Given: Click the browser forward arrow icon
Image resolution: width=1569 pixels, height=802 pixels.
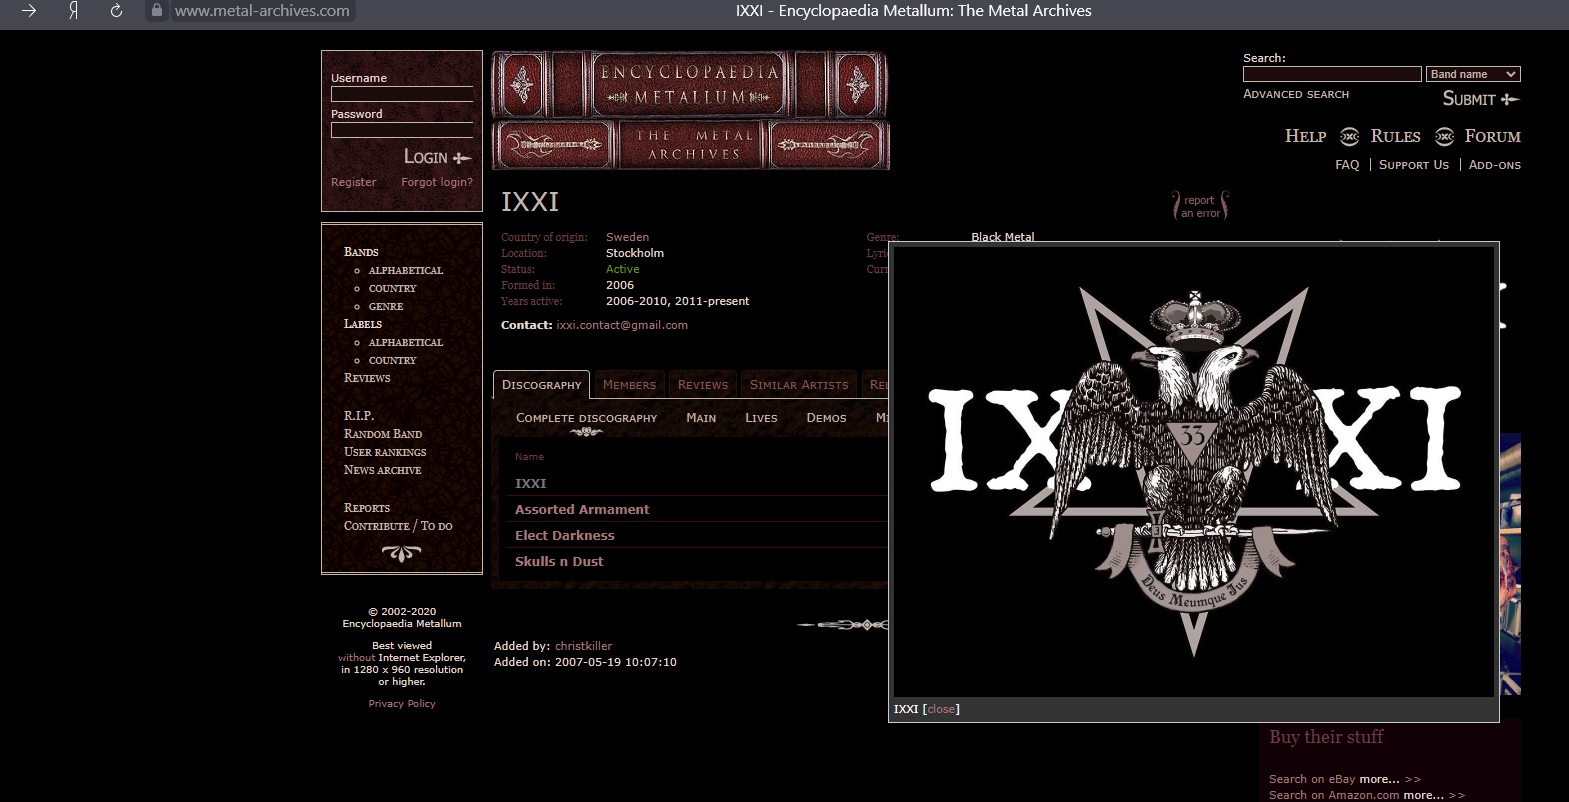Looking at the screenshot, I should point(29,11).
